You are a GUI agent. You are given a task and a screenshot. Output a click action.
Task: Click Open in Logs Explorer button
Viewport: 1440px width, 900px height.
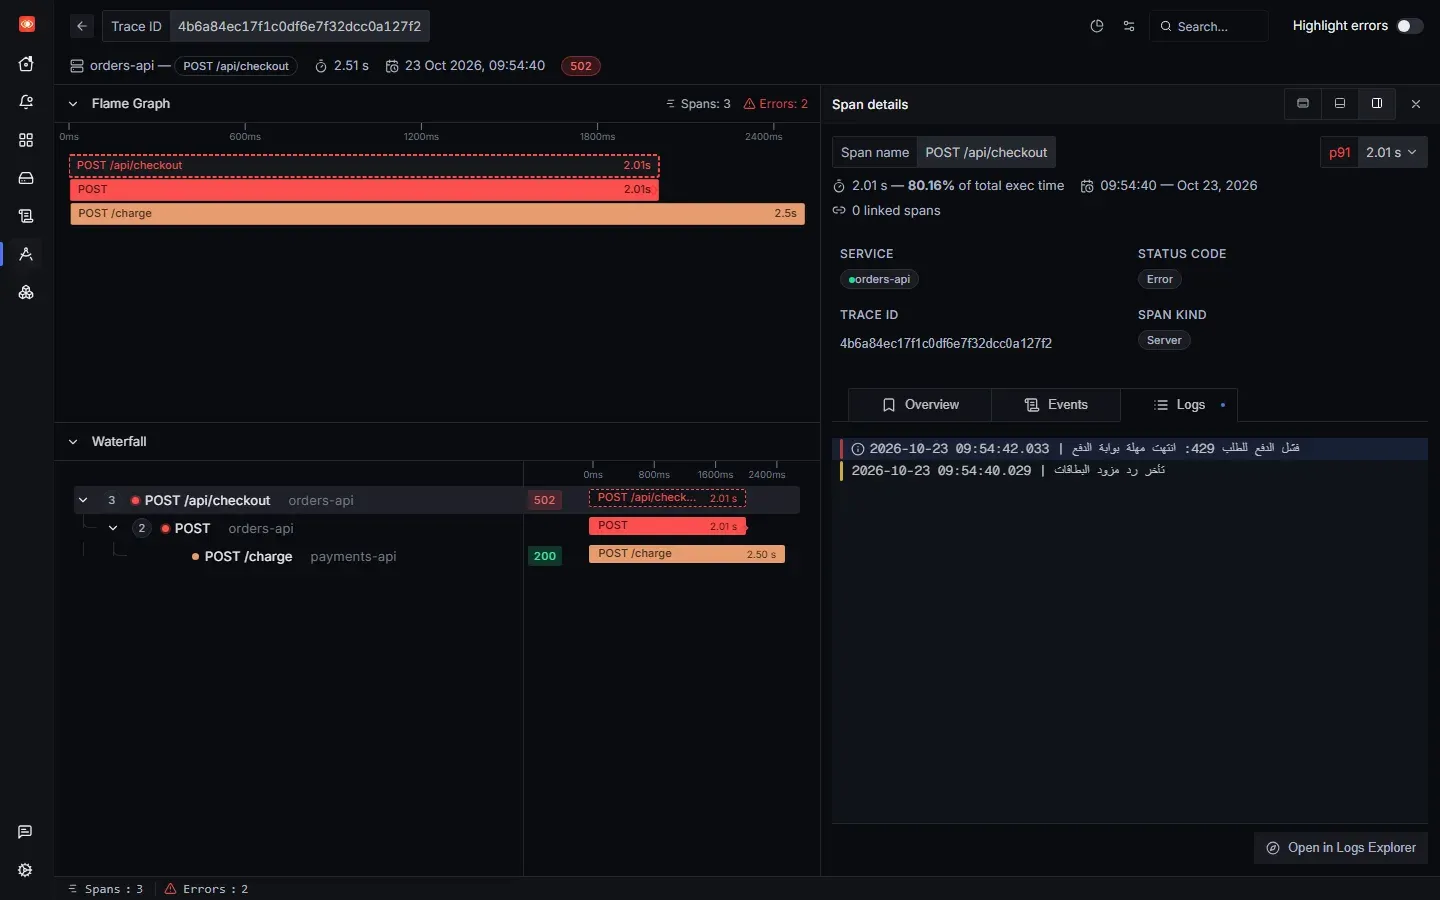pyautogui.click(x=1341, y=848)
